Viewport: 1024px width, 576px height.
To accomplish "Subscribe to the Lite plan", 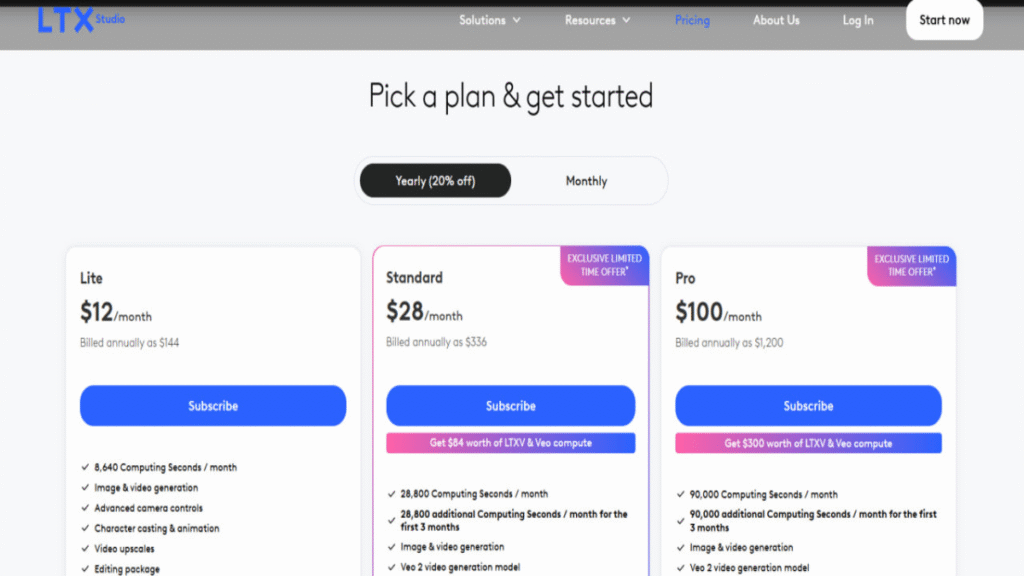I will tap(213, 406).
